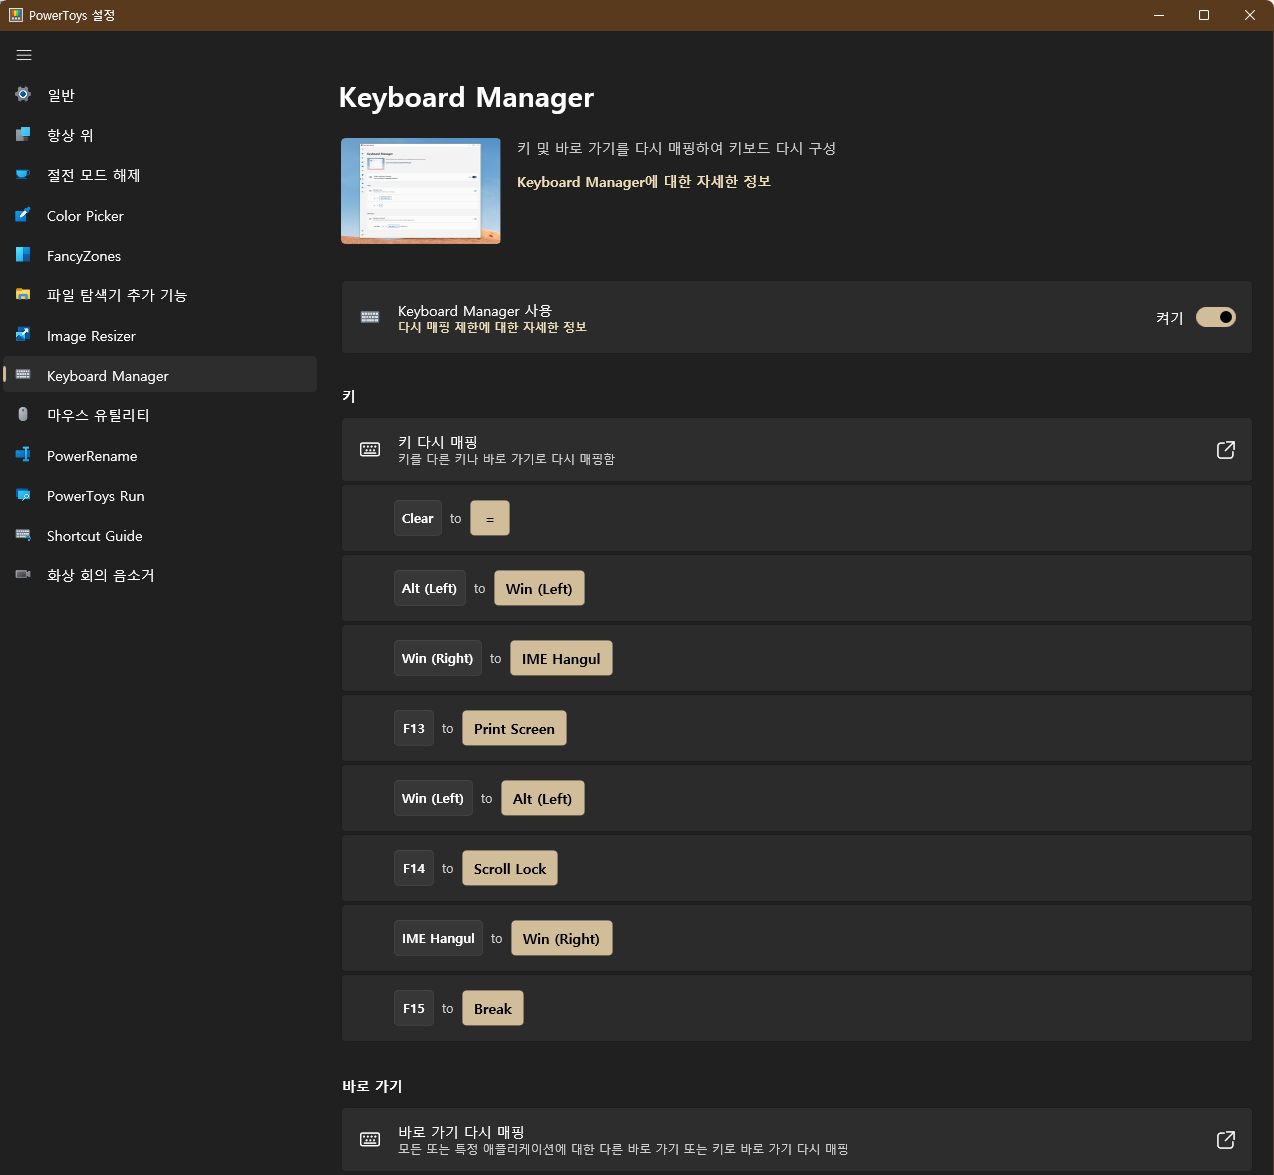
Task: Select 절전 모드 해제 in the sidebar
Action: coord(160,174)
